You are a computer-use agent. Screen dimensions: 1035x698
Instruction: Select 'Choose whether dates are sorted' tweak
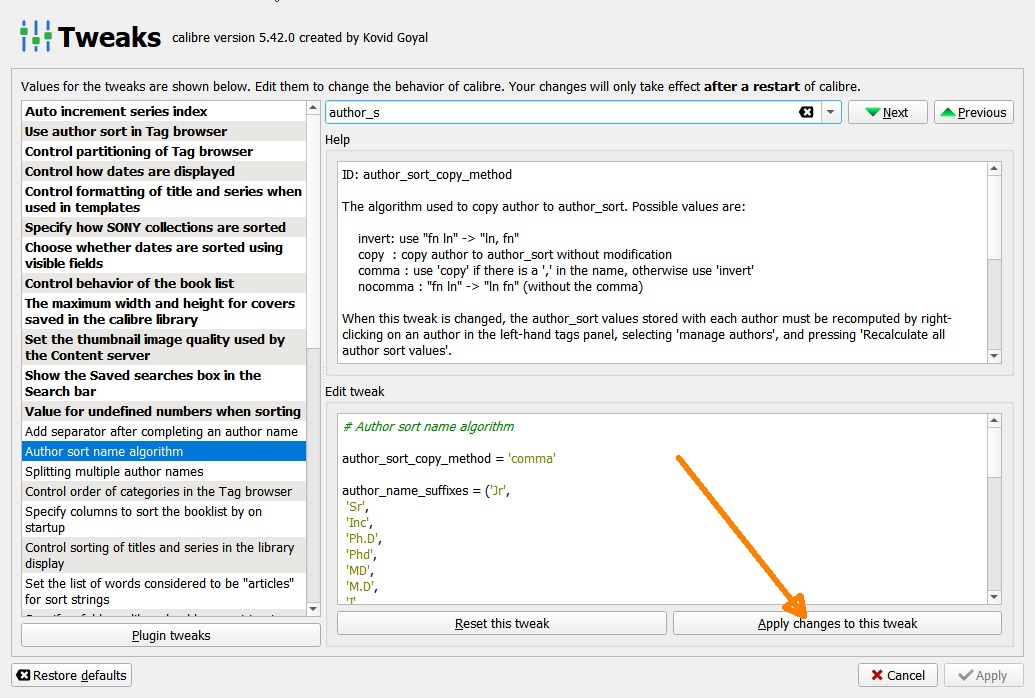point(164,255)
